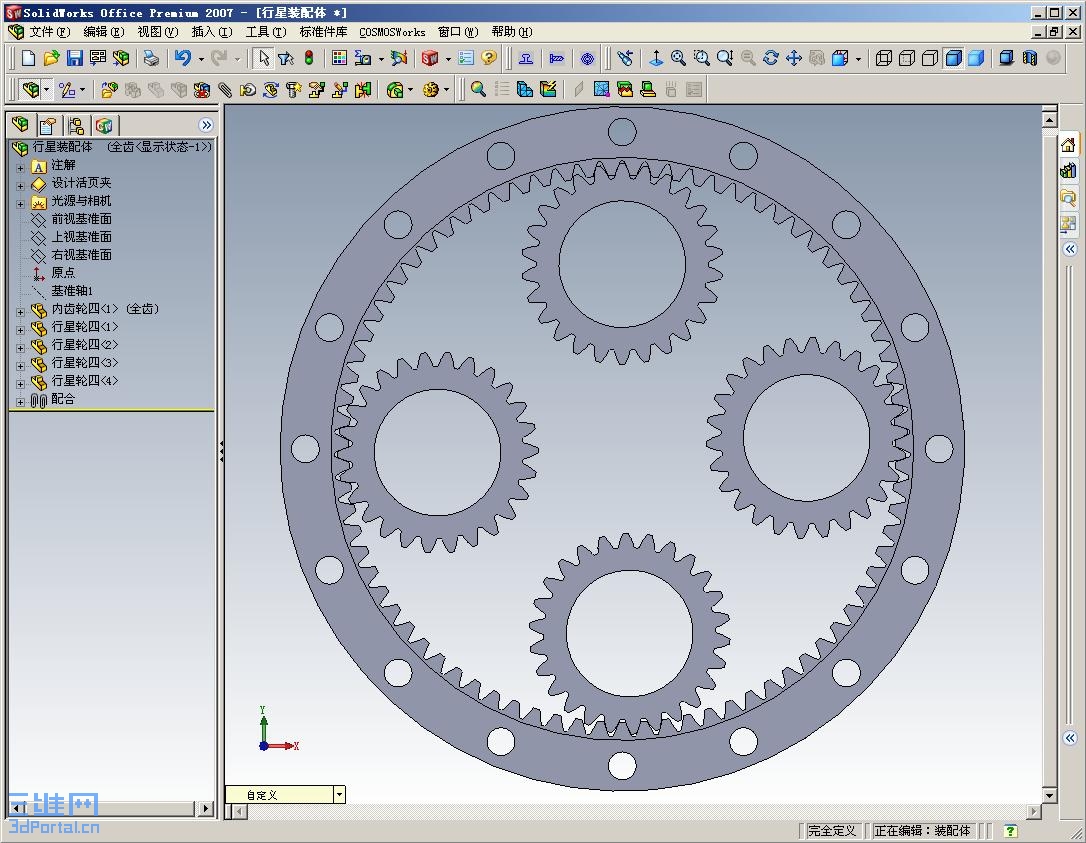Open a file with the folder icon
Viewport: 1086px width, 843px height.
point(51,58)
